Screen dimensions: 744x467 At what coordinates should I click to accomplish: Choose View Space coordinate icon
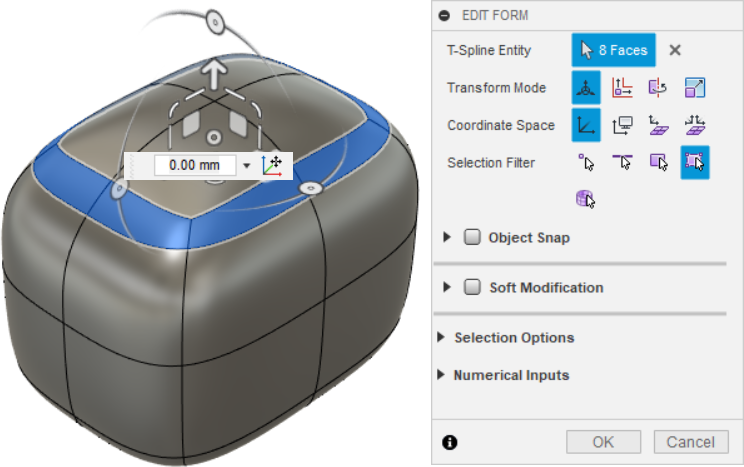(x=622, y=125)
